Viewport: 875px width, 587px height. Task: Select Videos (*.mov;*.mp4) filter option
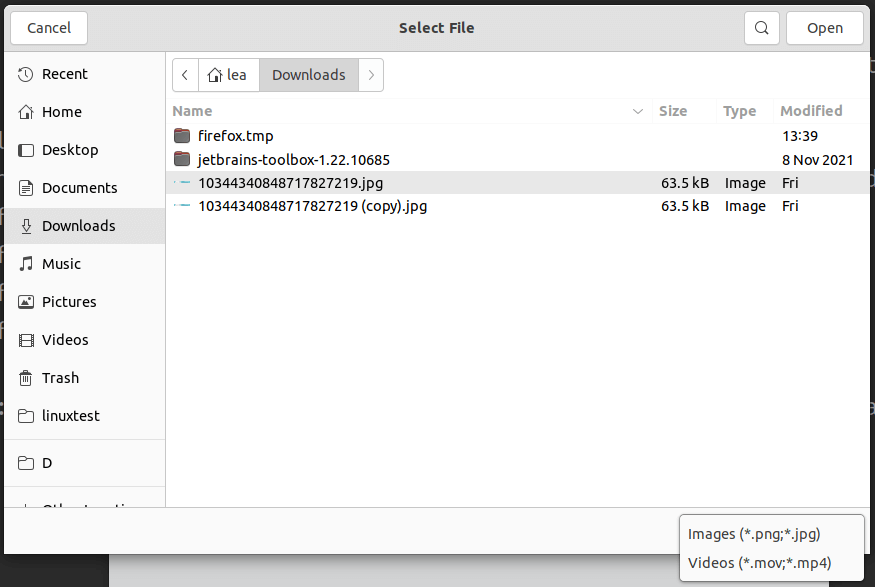pyautogui.click(x=759, y=563)
